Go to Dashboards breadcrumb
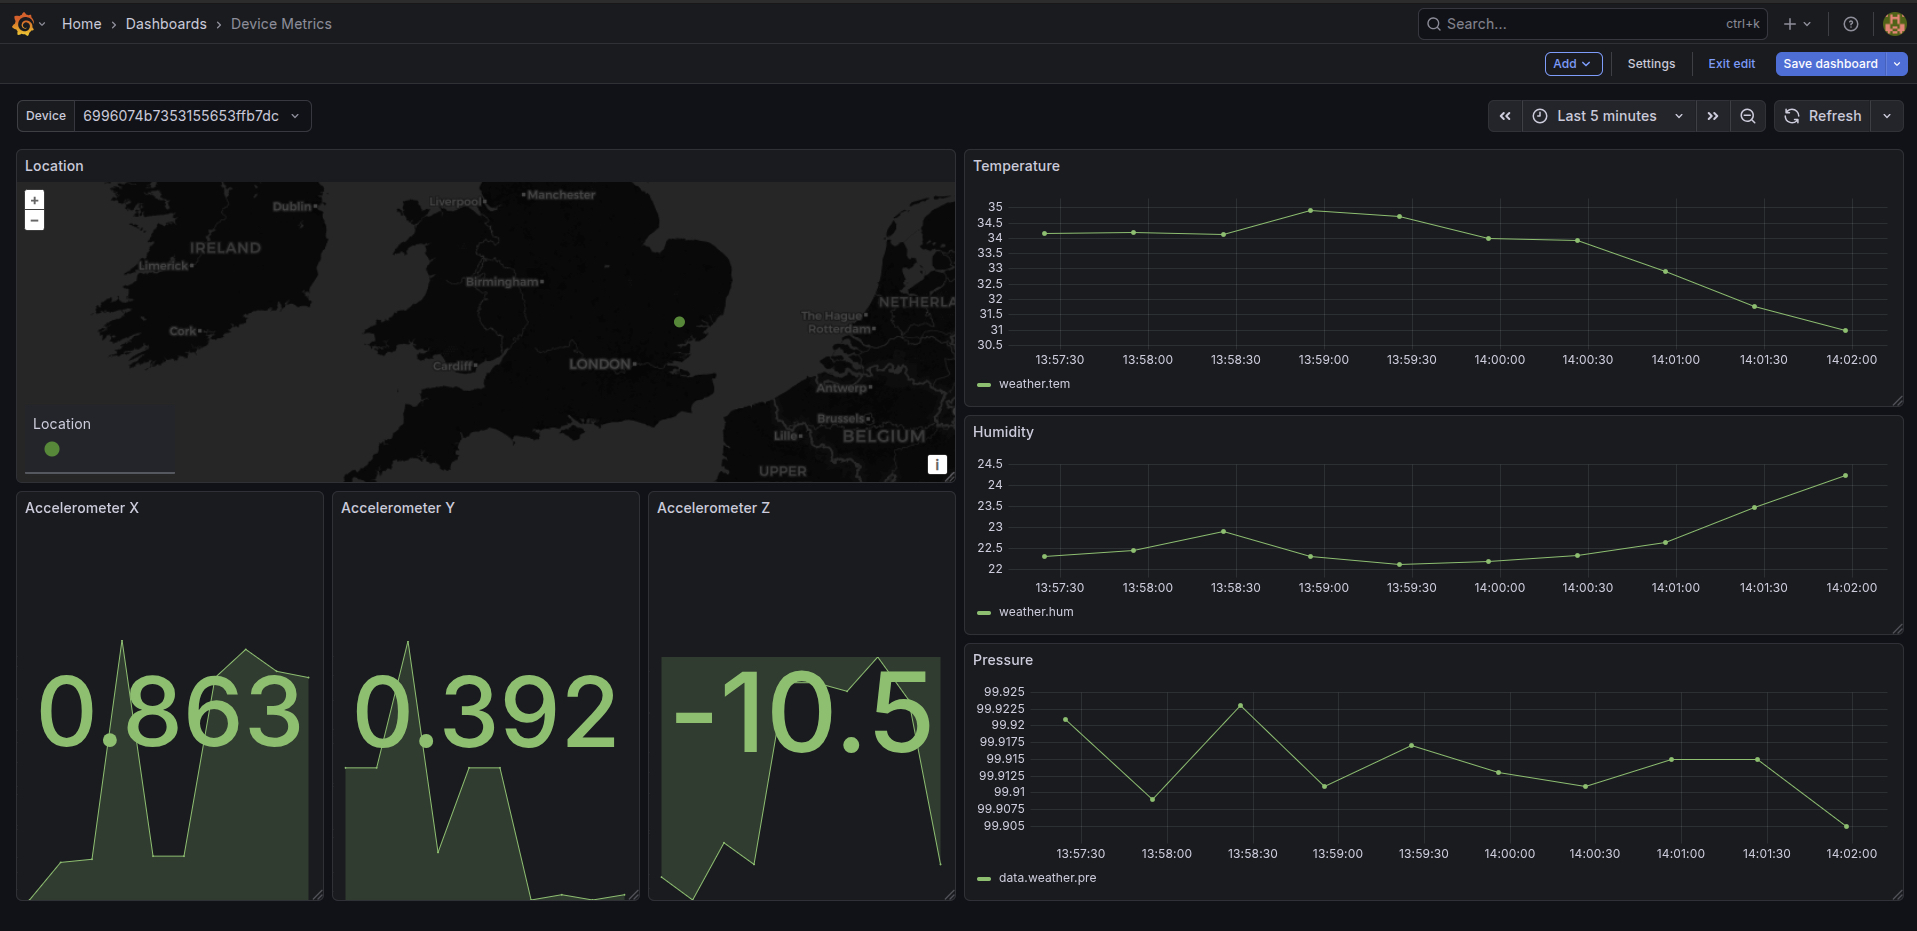Screen dimensions: 1917x931 (x=166, y=24)
